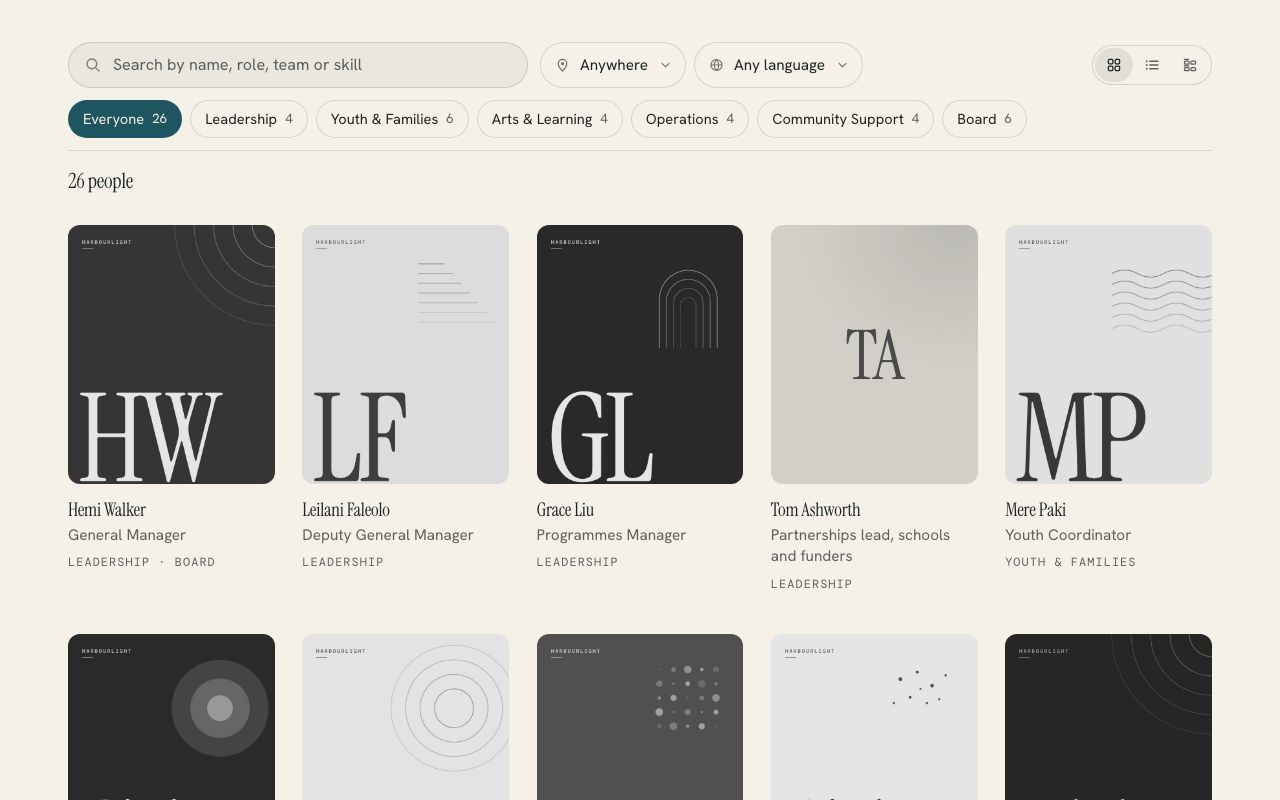Filter by Operations team
Screen dimensions: 1280x800
tap(690, 119)
